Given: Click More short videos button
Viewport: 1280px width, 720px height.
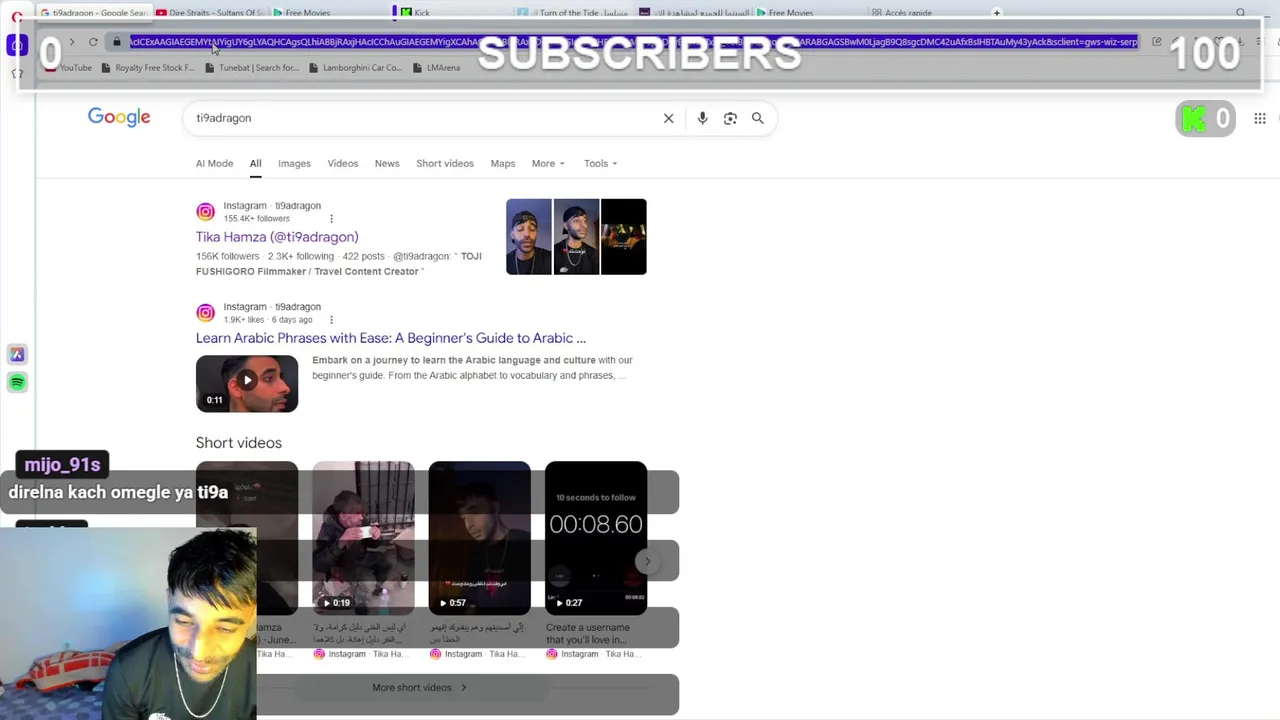Looking at the screenshot, I should (419, 688).
